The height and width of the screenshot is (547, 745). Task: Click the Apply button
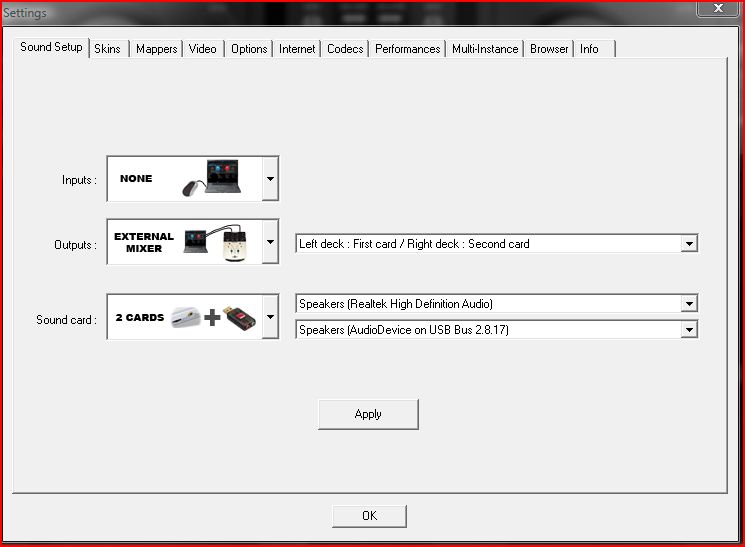(368, 414)
